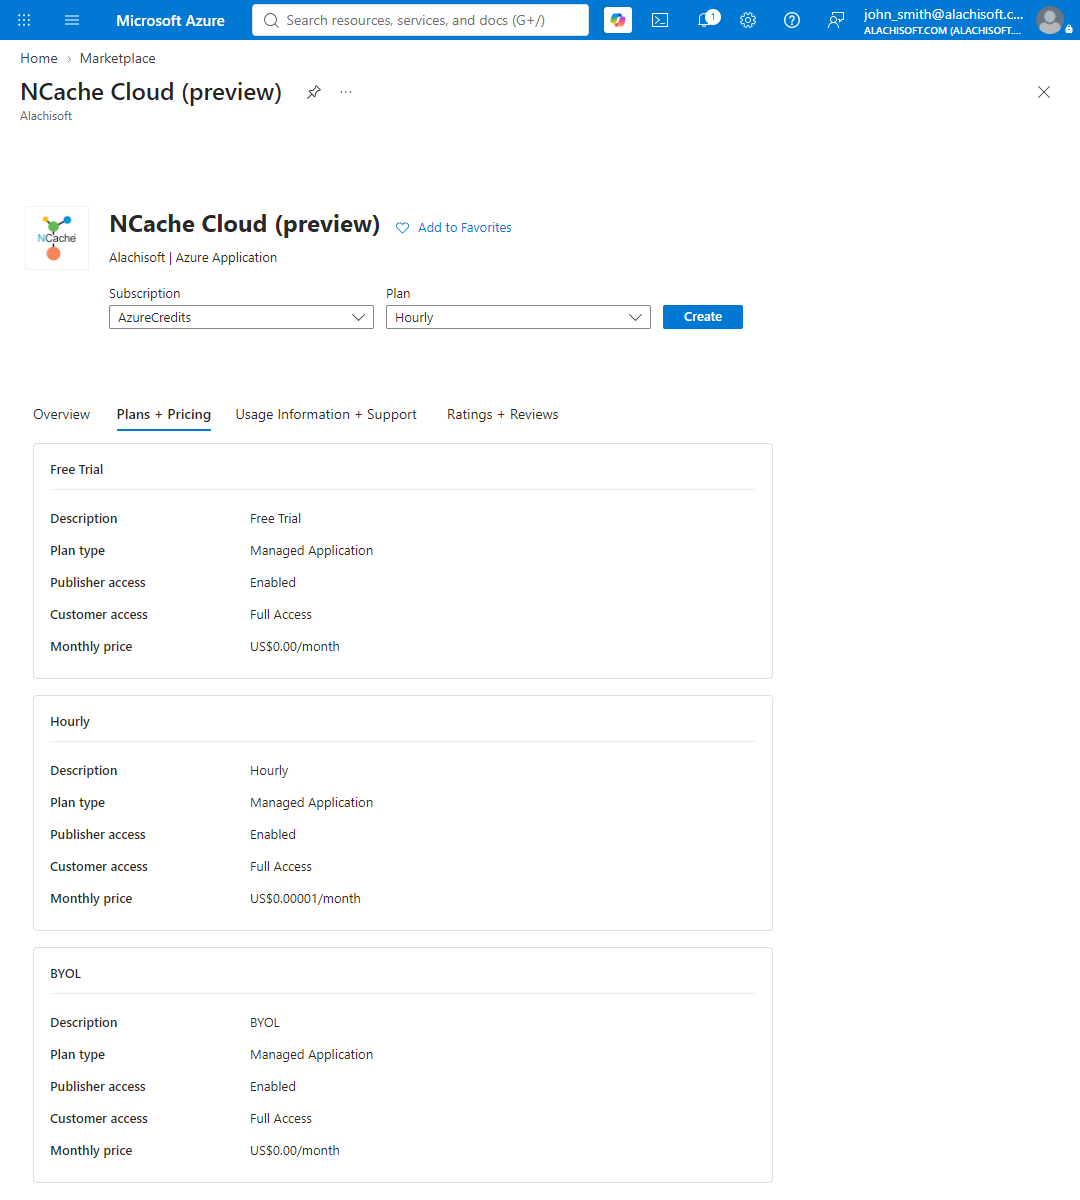Open the Azure portal apps grid
Screen dimensions: 1080x1200
click(x=24, y=20)
